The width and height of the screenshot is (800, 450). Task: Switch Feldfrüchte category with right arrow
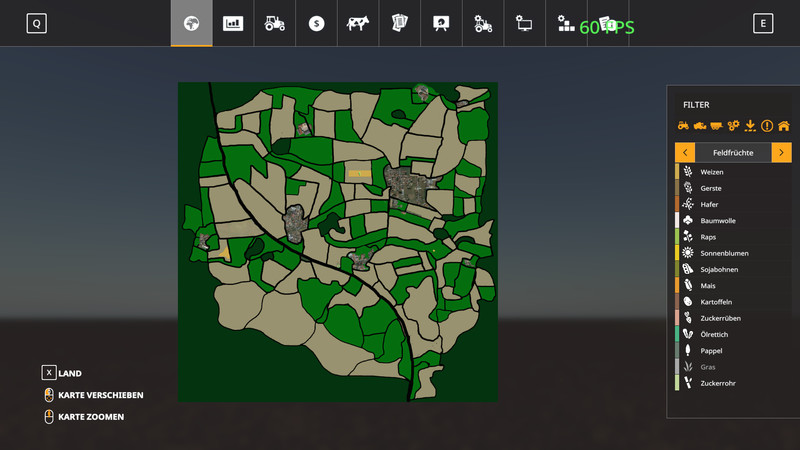click(x=781, y=152)
